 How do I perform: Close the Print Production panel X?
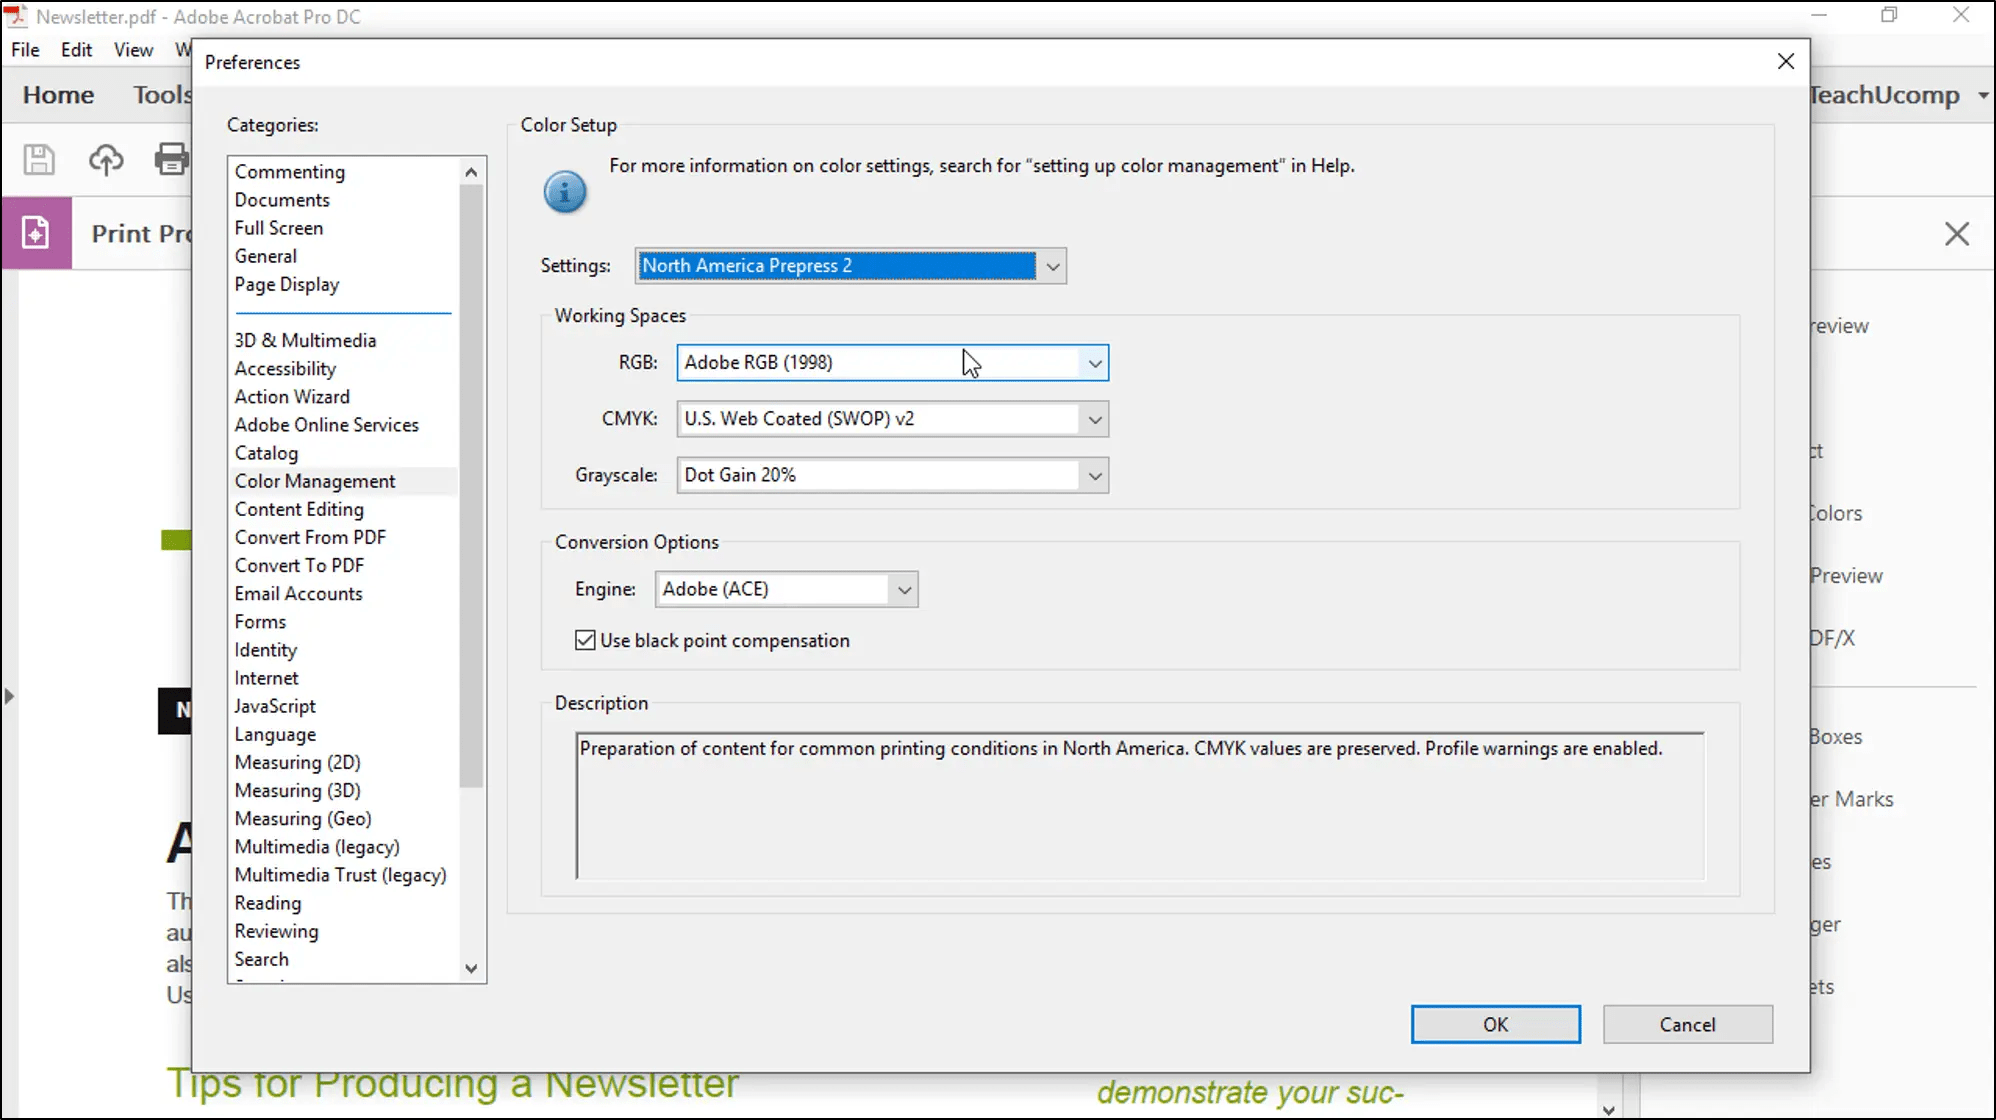pos(1956,234)
